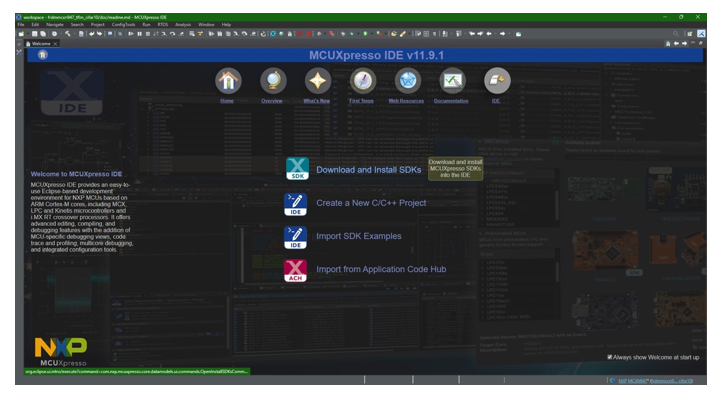725x395 pixels.
Task: Click the Home icon in Welcome header
Action: click(43, 55)
